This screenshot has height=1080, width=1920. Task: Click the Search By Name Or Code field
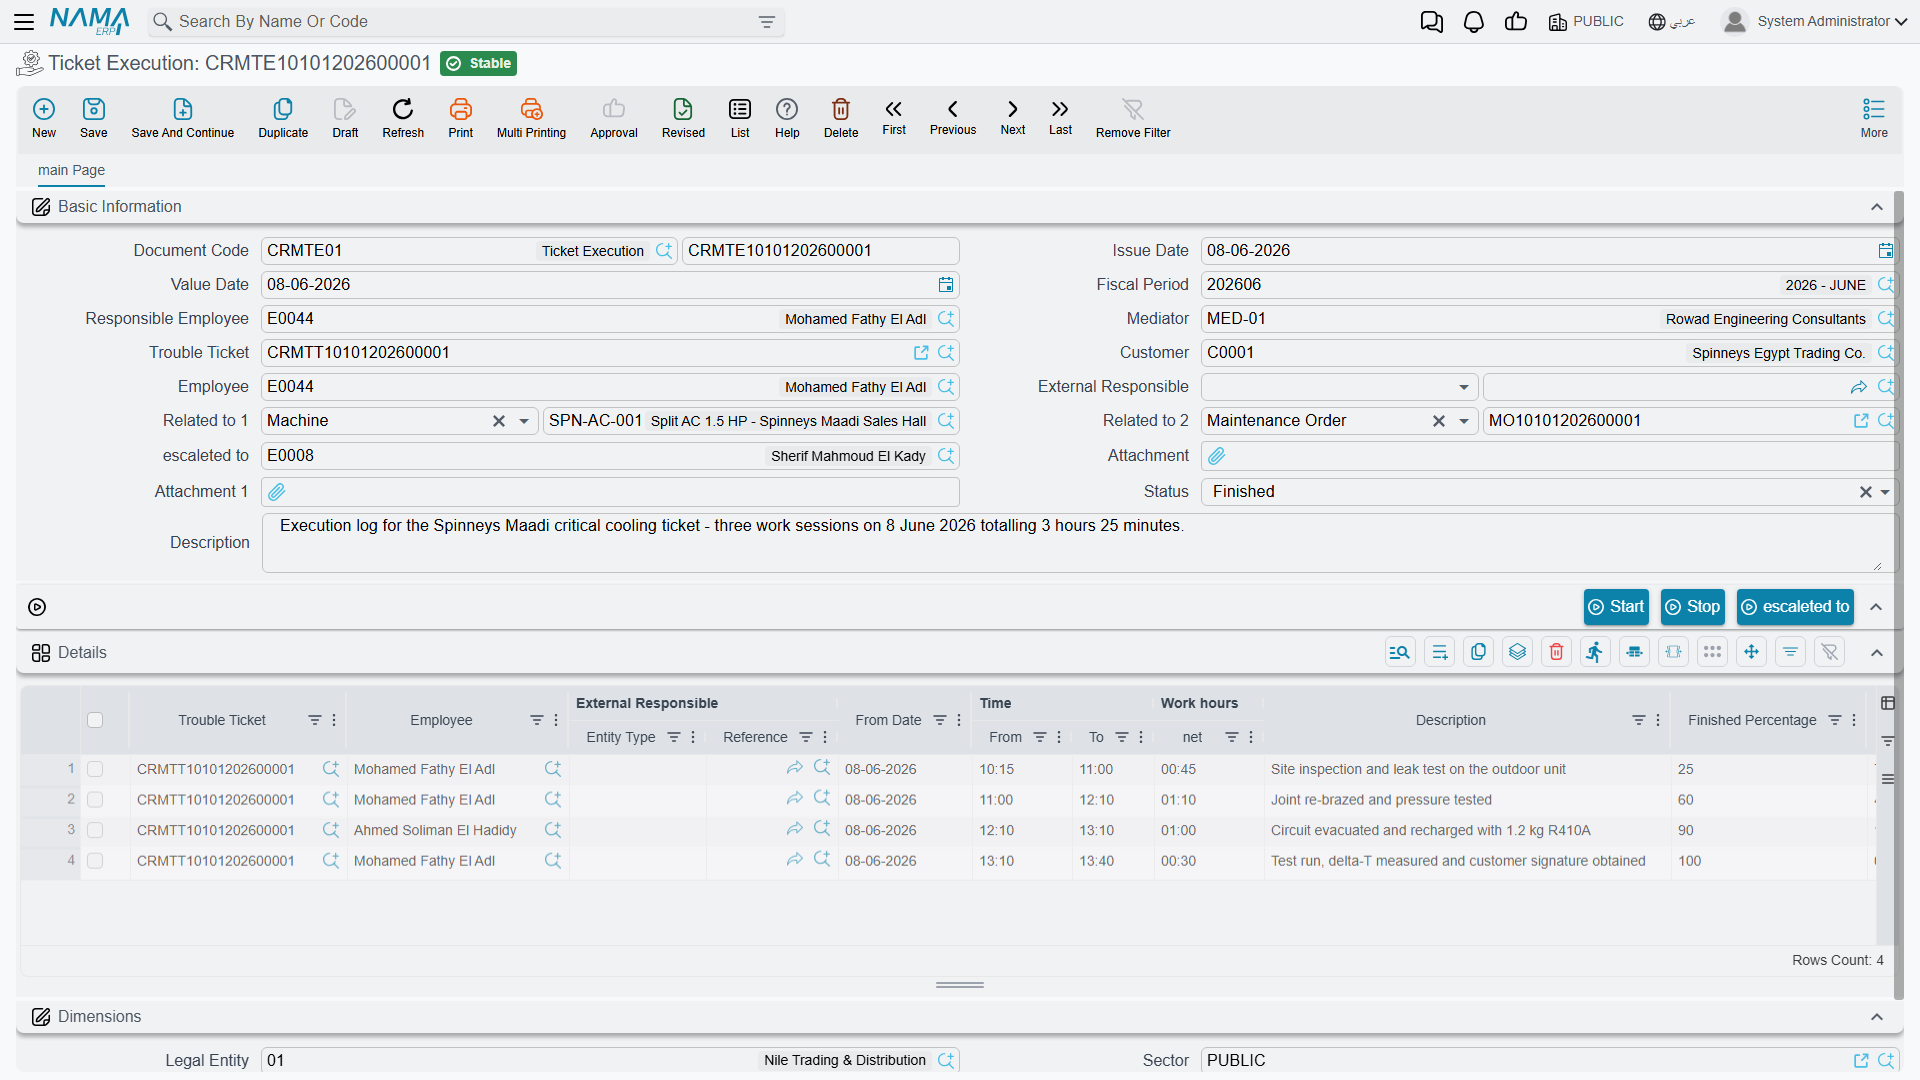click(466, 21)
